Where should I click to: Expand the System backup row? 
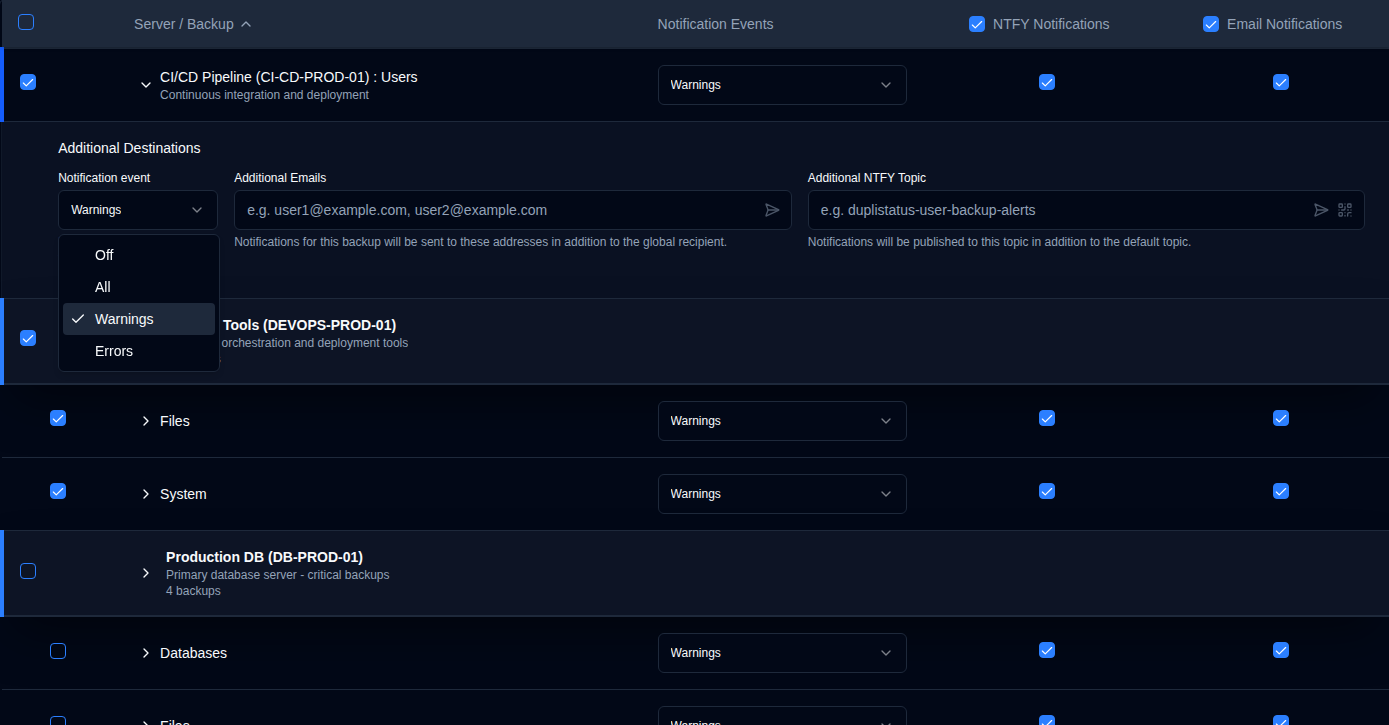(146, 494)
